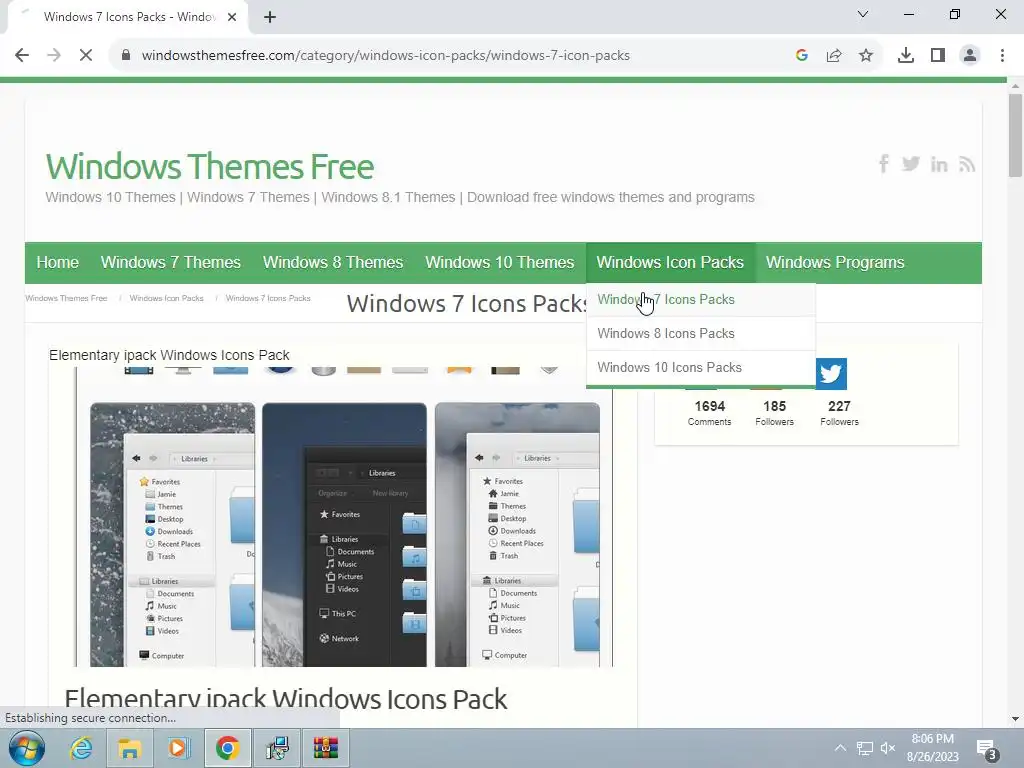Toggle the Chrome side panel
This screenshot has height=768, width=1024.
pos(938,56)
